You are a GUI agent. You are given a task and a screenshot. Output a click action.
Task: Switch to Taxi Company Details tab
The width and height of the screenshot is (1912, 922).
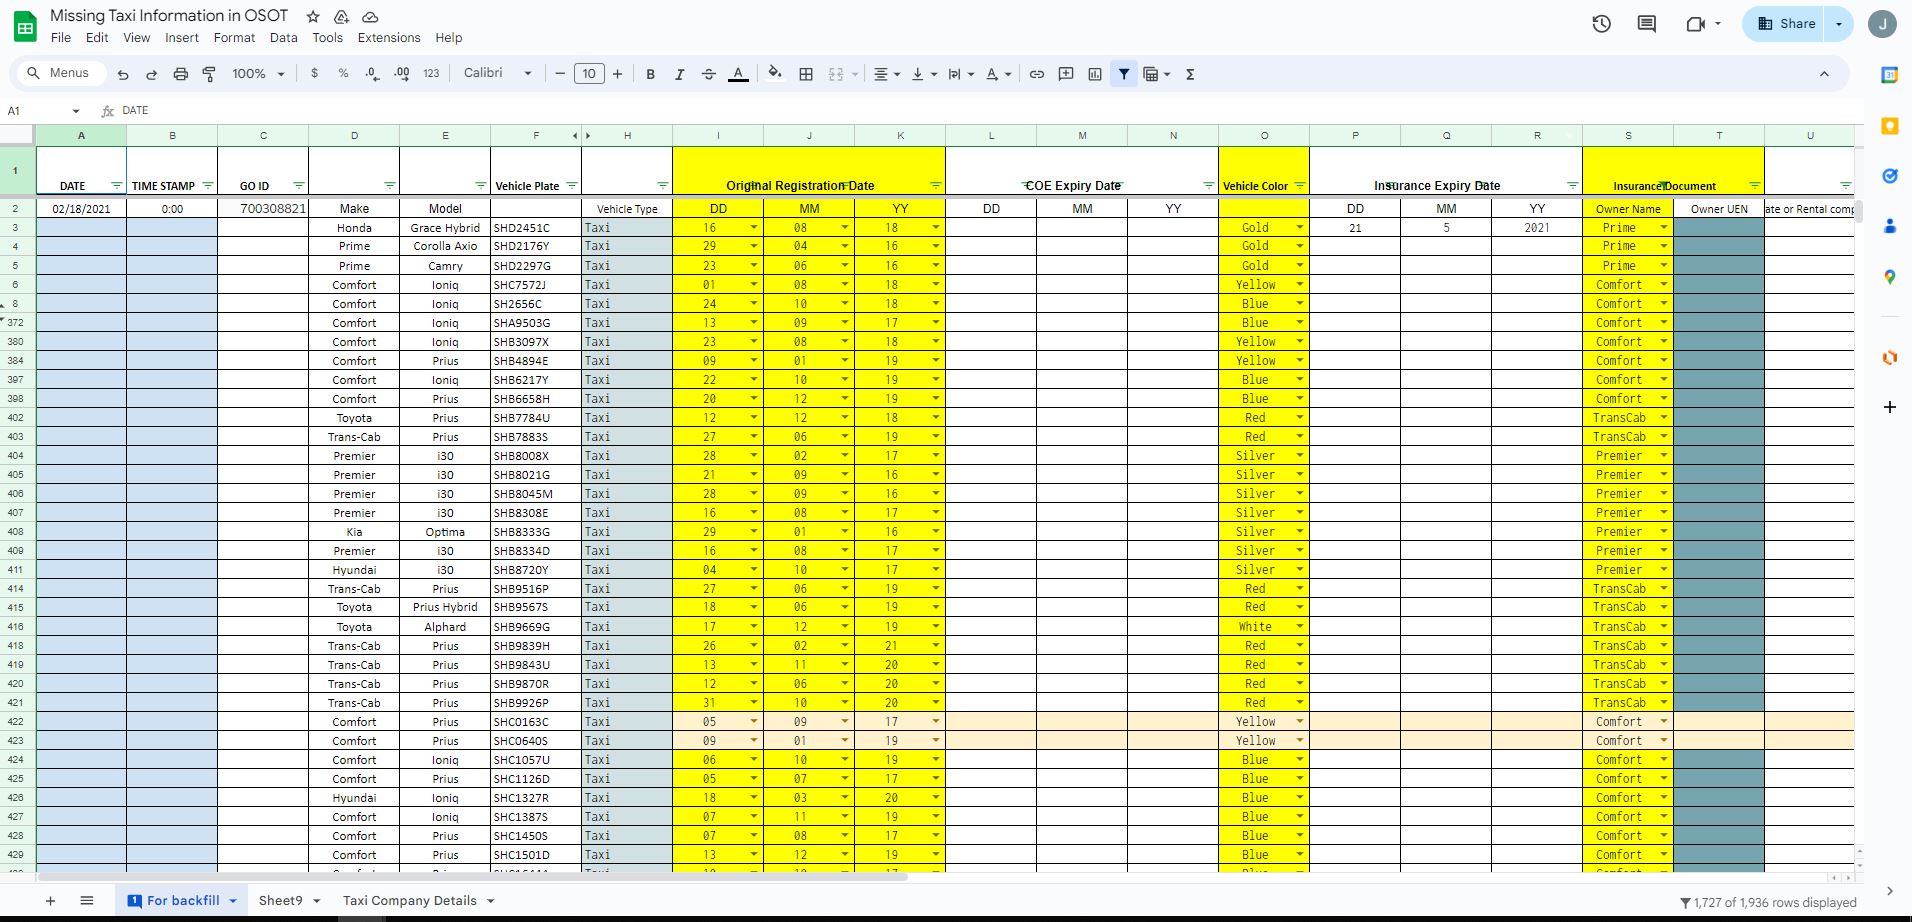[410, 901]
